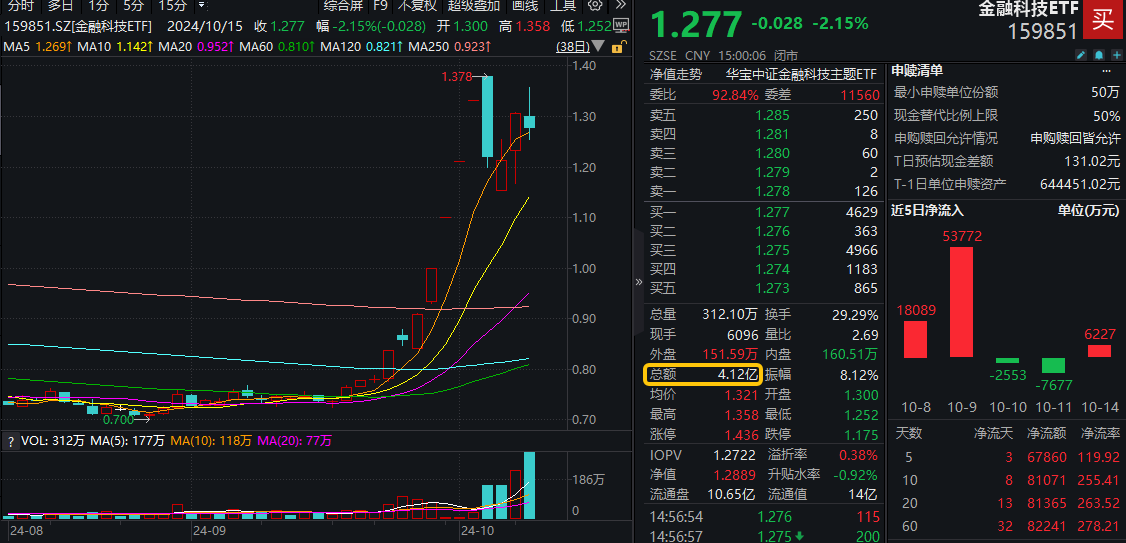The height and width of the screenshot is (543, 1126).
Task: Click the 最小申赎单位份额 50万 row
Action: pos(1007,93)
